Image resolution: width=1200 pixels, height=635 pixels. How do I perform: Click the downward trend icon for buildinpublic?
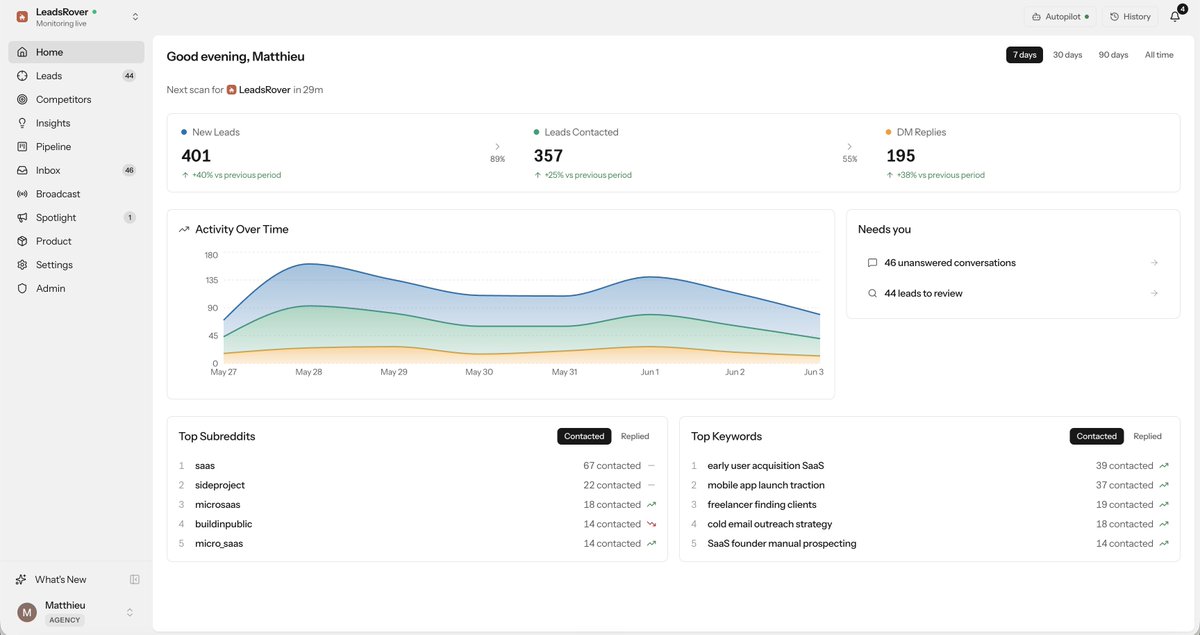(651, 524)
